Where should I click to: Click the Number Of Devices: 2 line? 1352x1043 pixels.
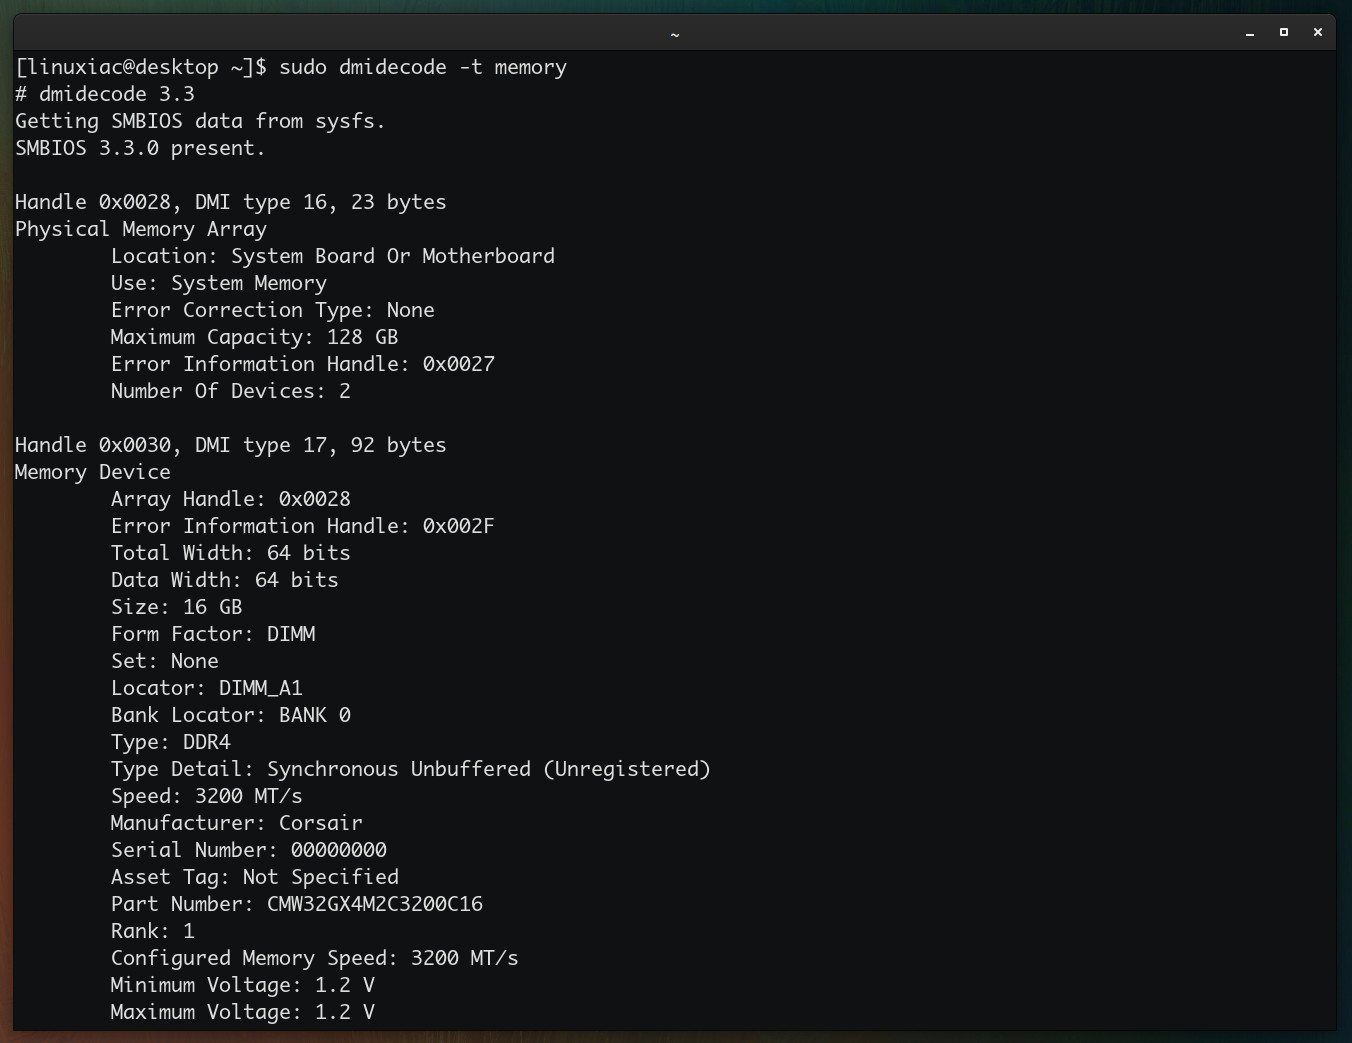[x=230, y=391]
